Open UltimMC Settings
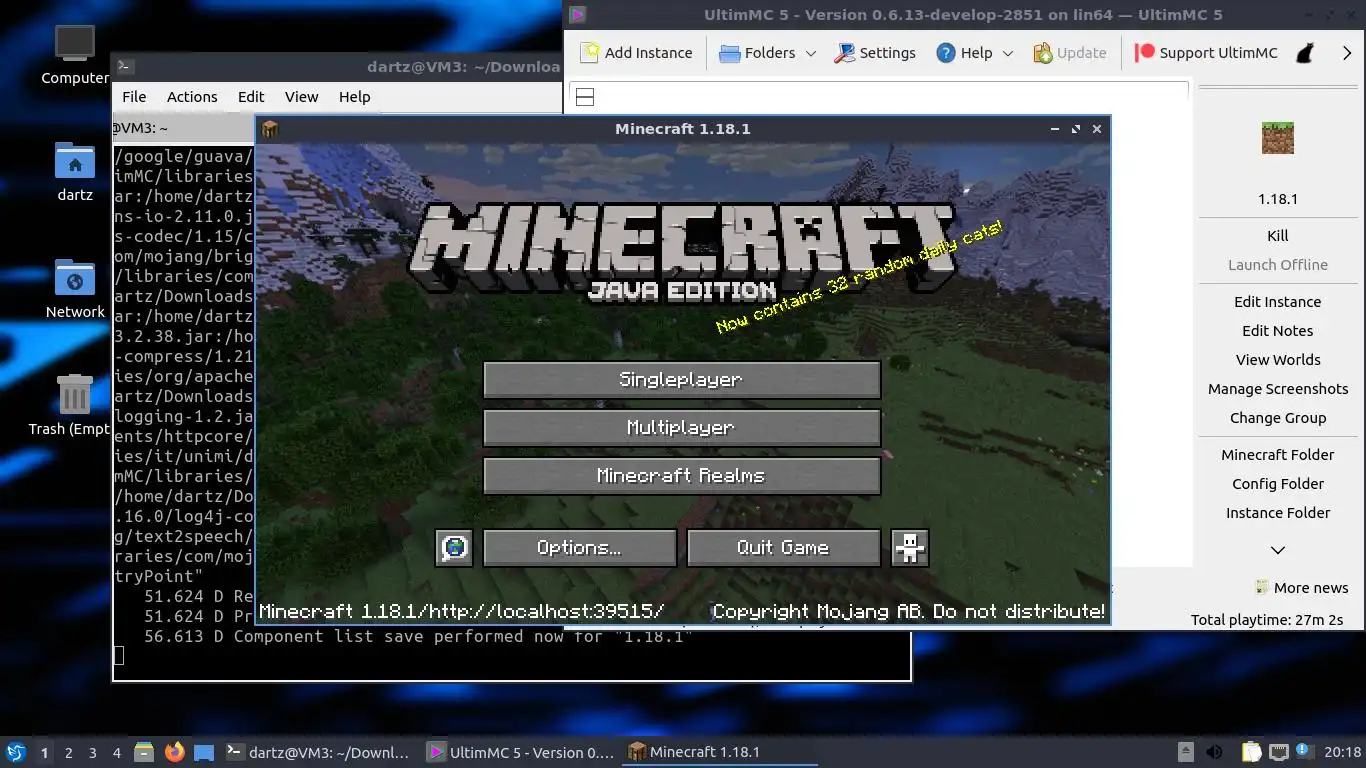This screenshot has width=1366, height=768. click(x=875, y=53)
